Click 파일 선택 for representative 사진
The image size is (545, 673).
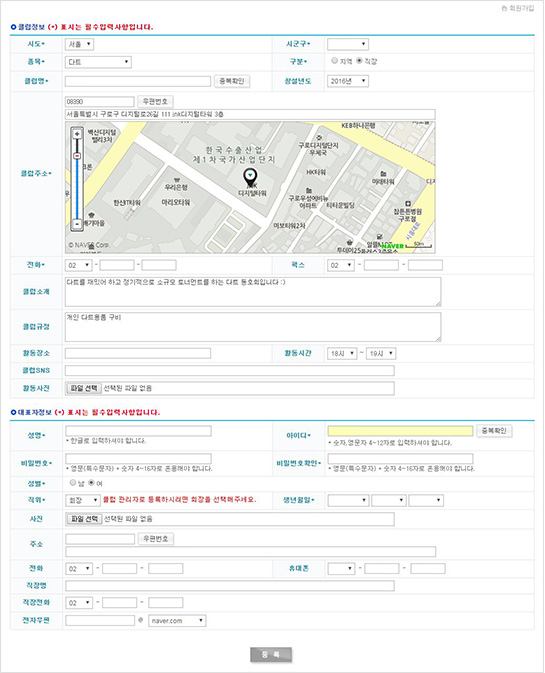84,519
